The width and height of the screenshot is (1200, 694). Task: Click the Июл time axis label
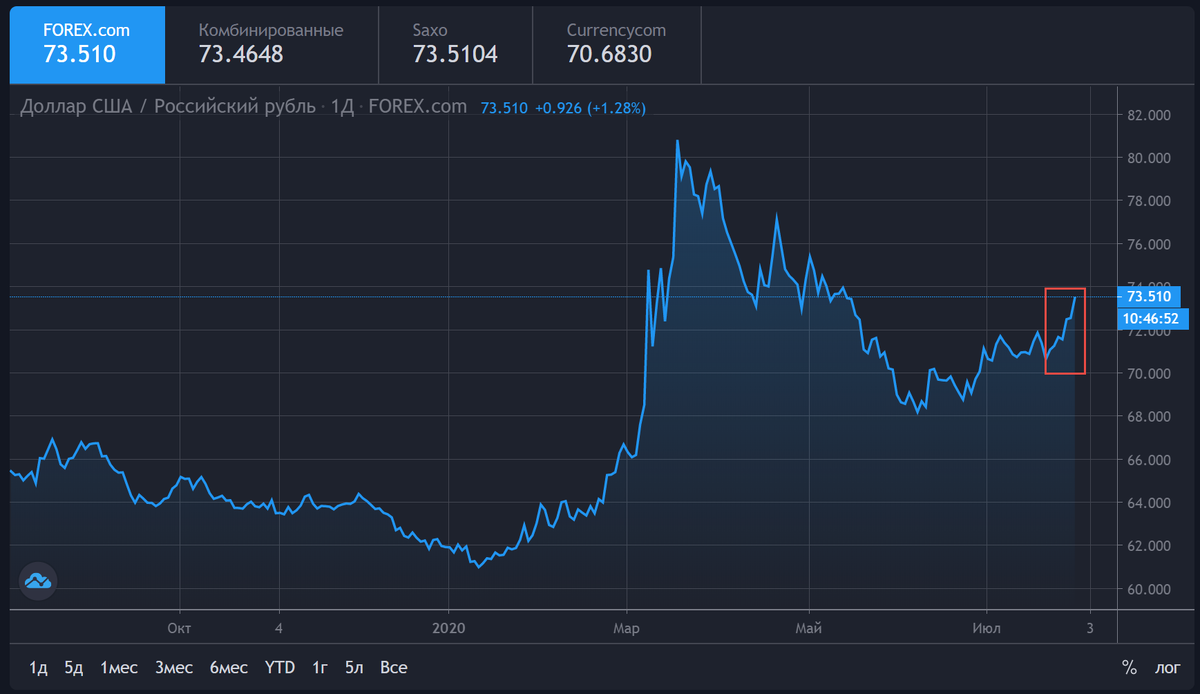click(986, 627)
